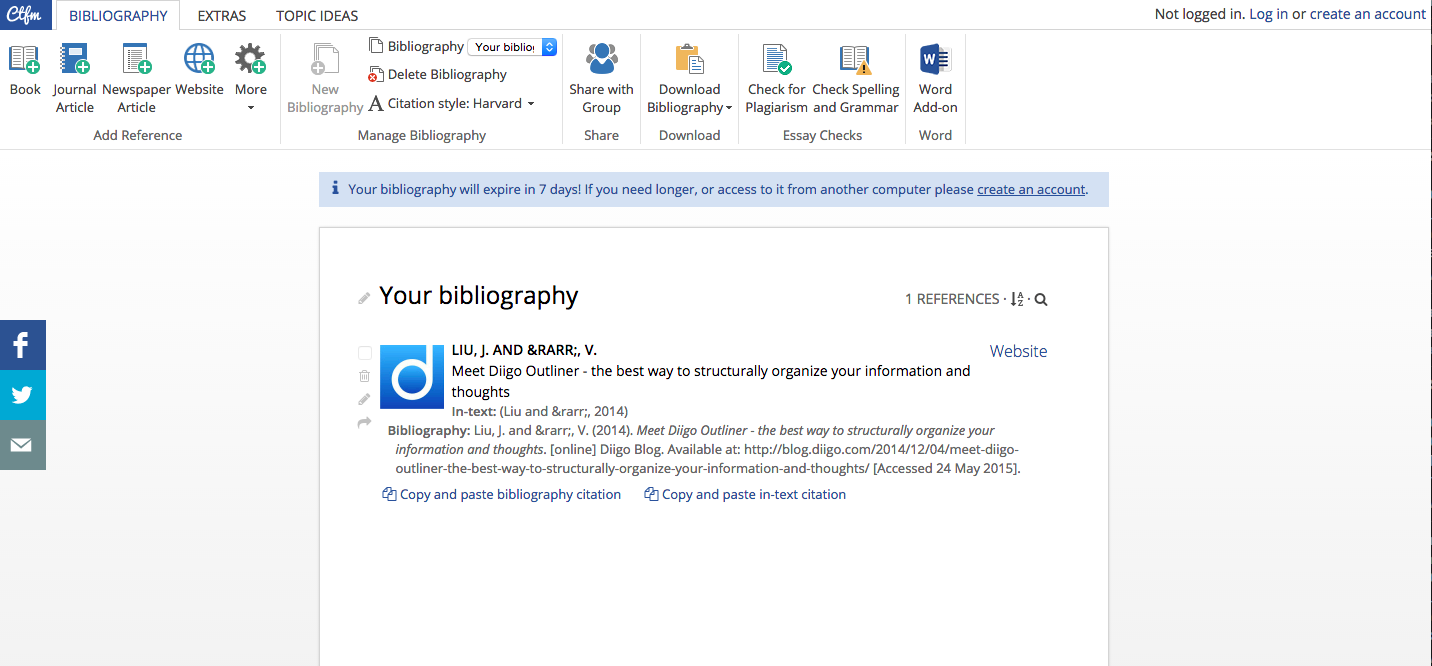Add a Journal Article reference

74,79
